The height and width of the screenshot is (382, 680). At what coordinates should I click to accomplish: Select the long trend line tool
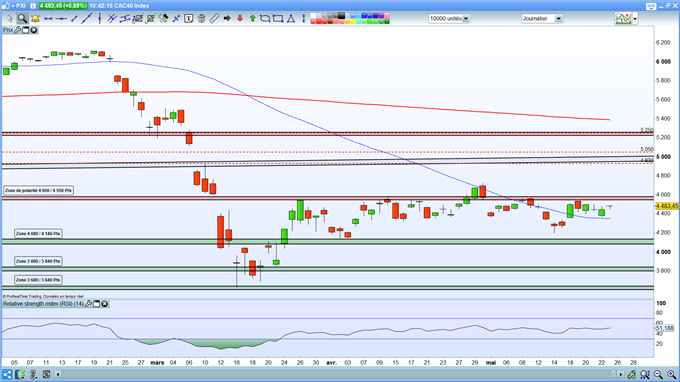(87, 19)
